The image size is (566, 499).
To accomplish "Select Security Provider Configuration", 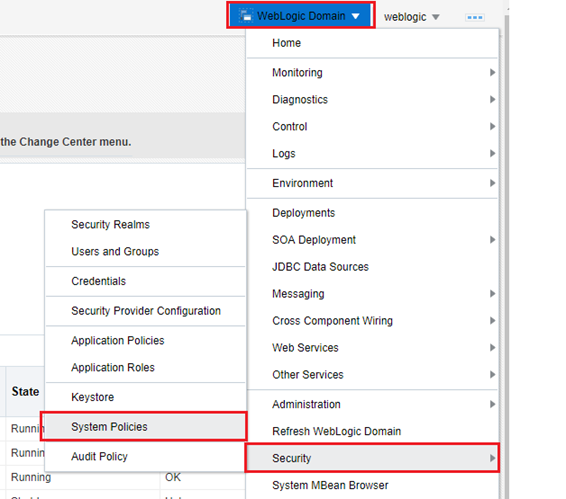I will 145,311.
